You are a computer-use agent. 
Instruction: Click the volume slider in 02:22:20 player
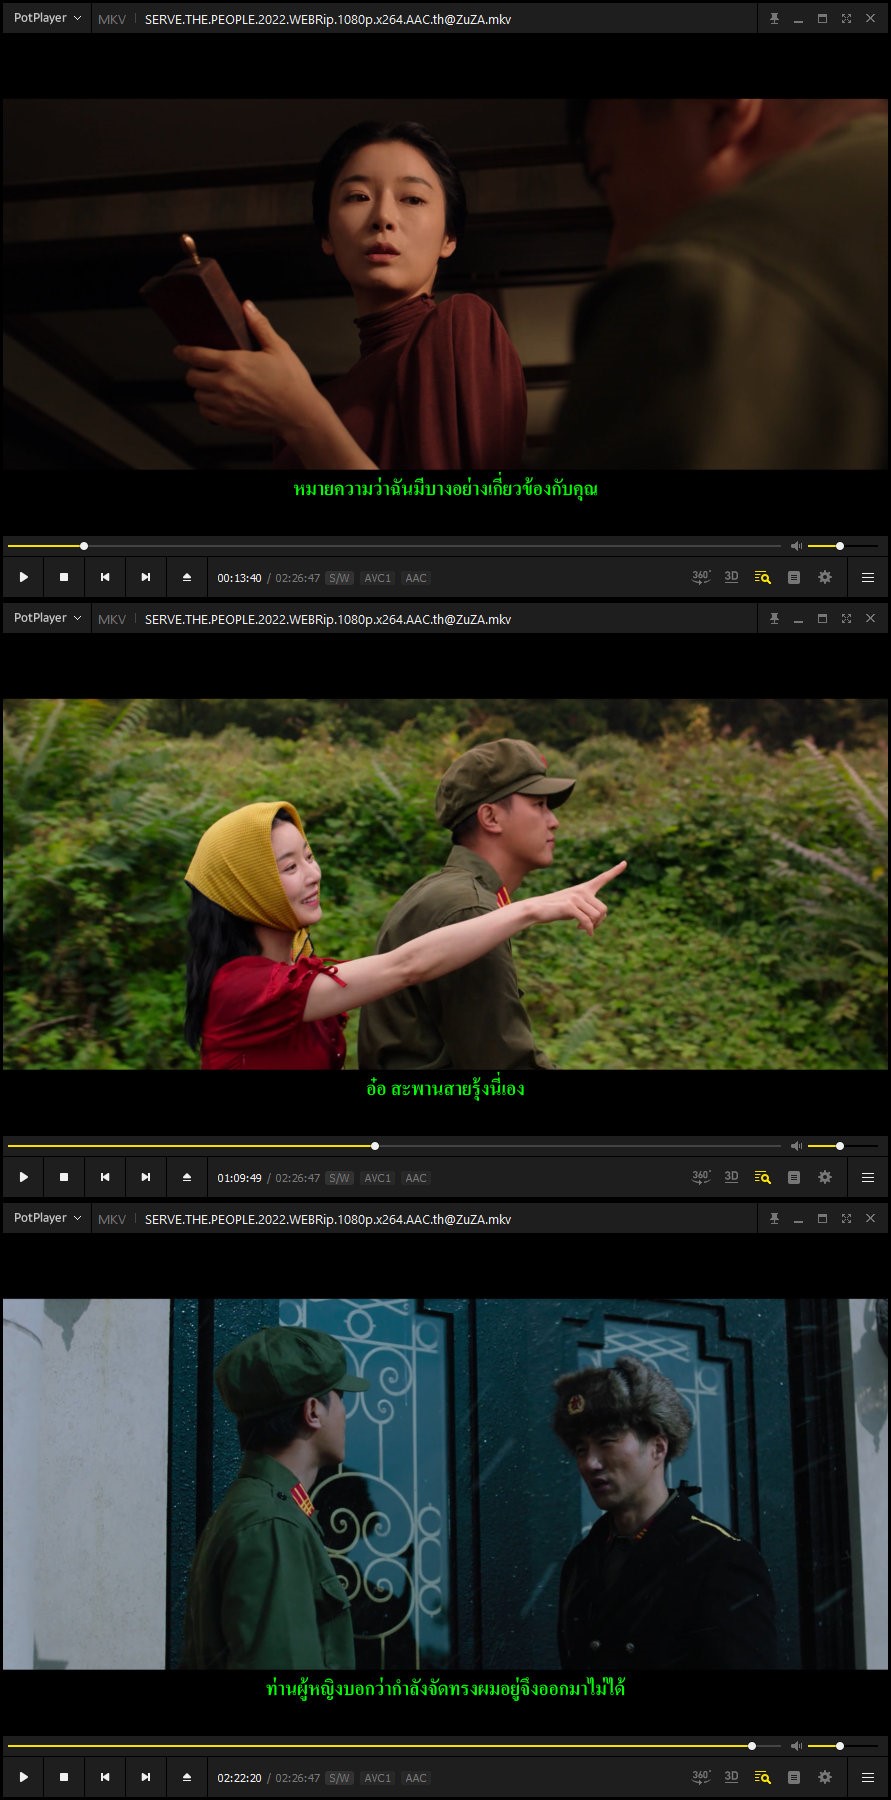(842, 1746)
